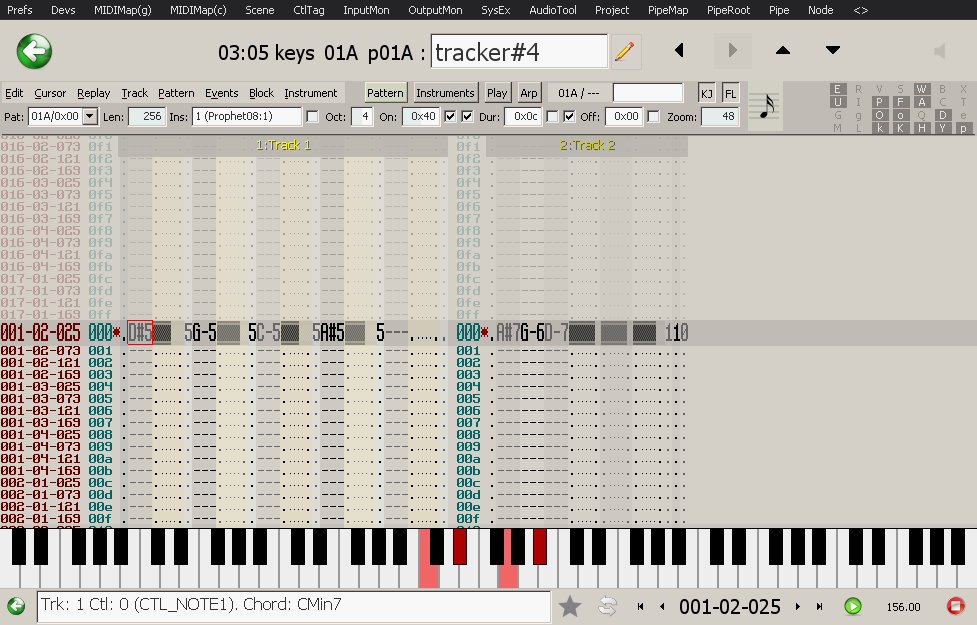Click the musical note icon

point(767,105)
